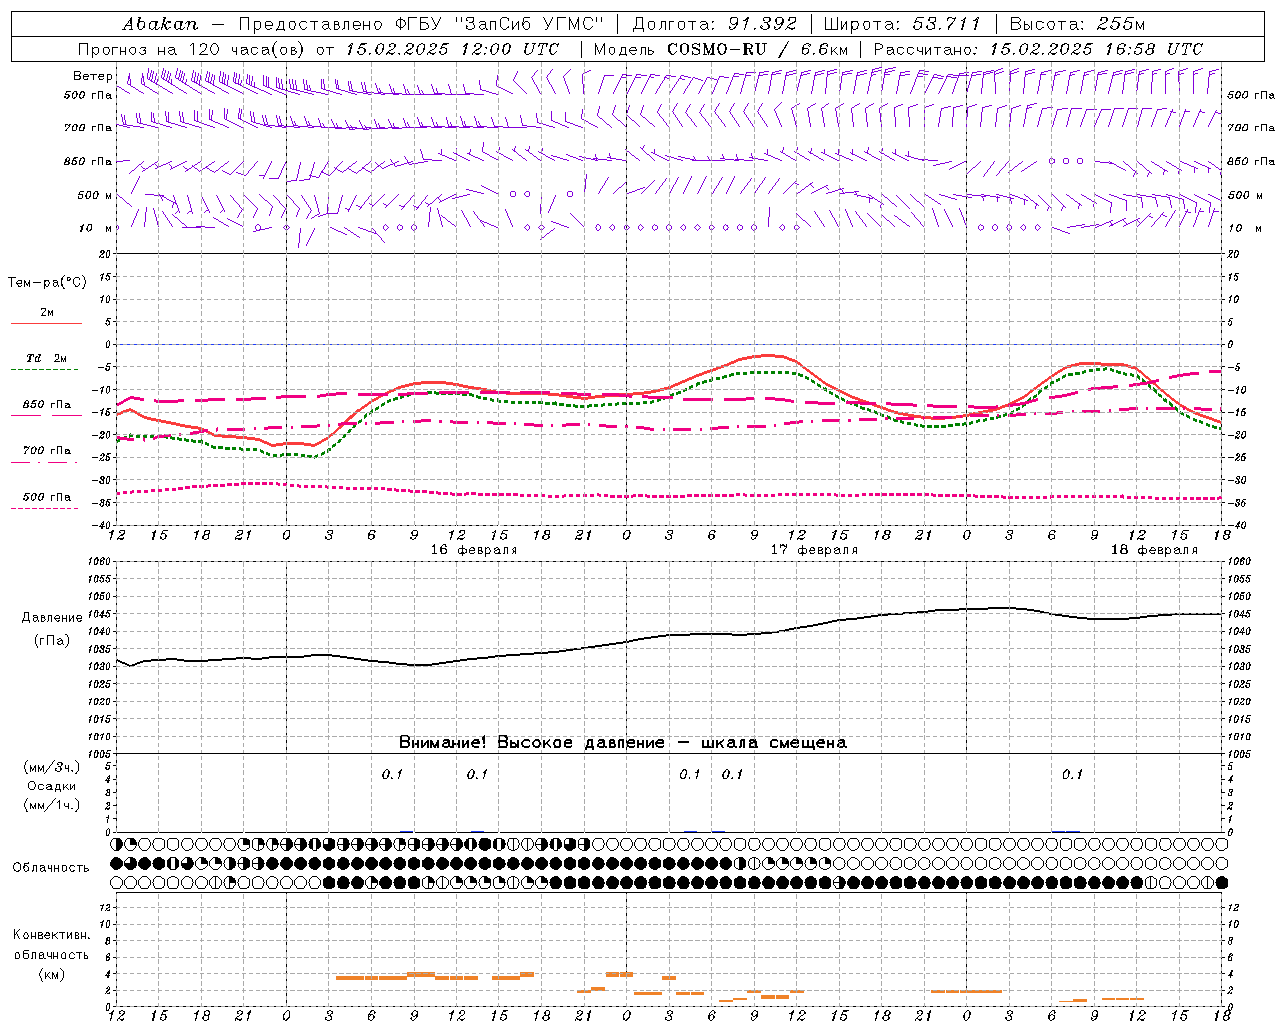This screenshot has height=1024, width=1280.
Task: Click the station name "Abakan" in header
Action: [x=160, y=24]
